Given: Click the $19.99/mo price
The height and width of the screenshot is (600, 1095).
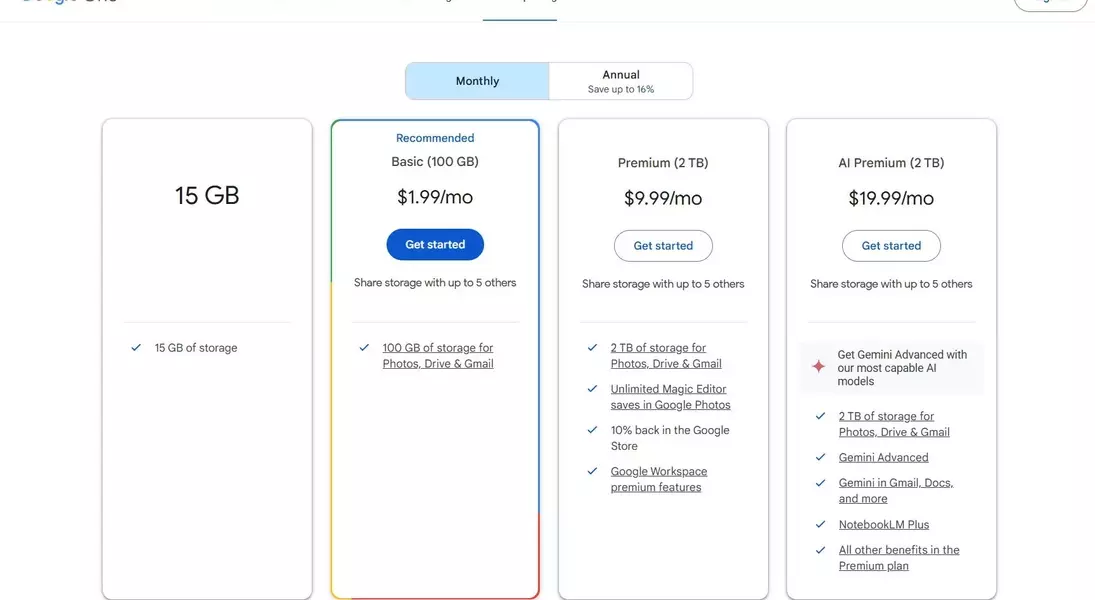Looking at the screenshot, I should coord(891,198).
